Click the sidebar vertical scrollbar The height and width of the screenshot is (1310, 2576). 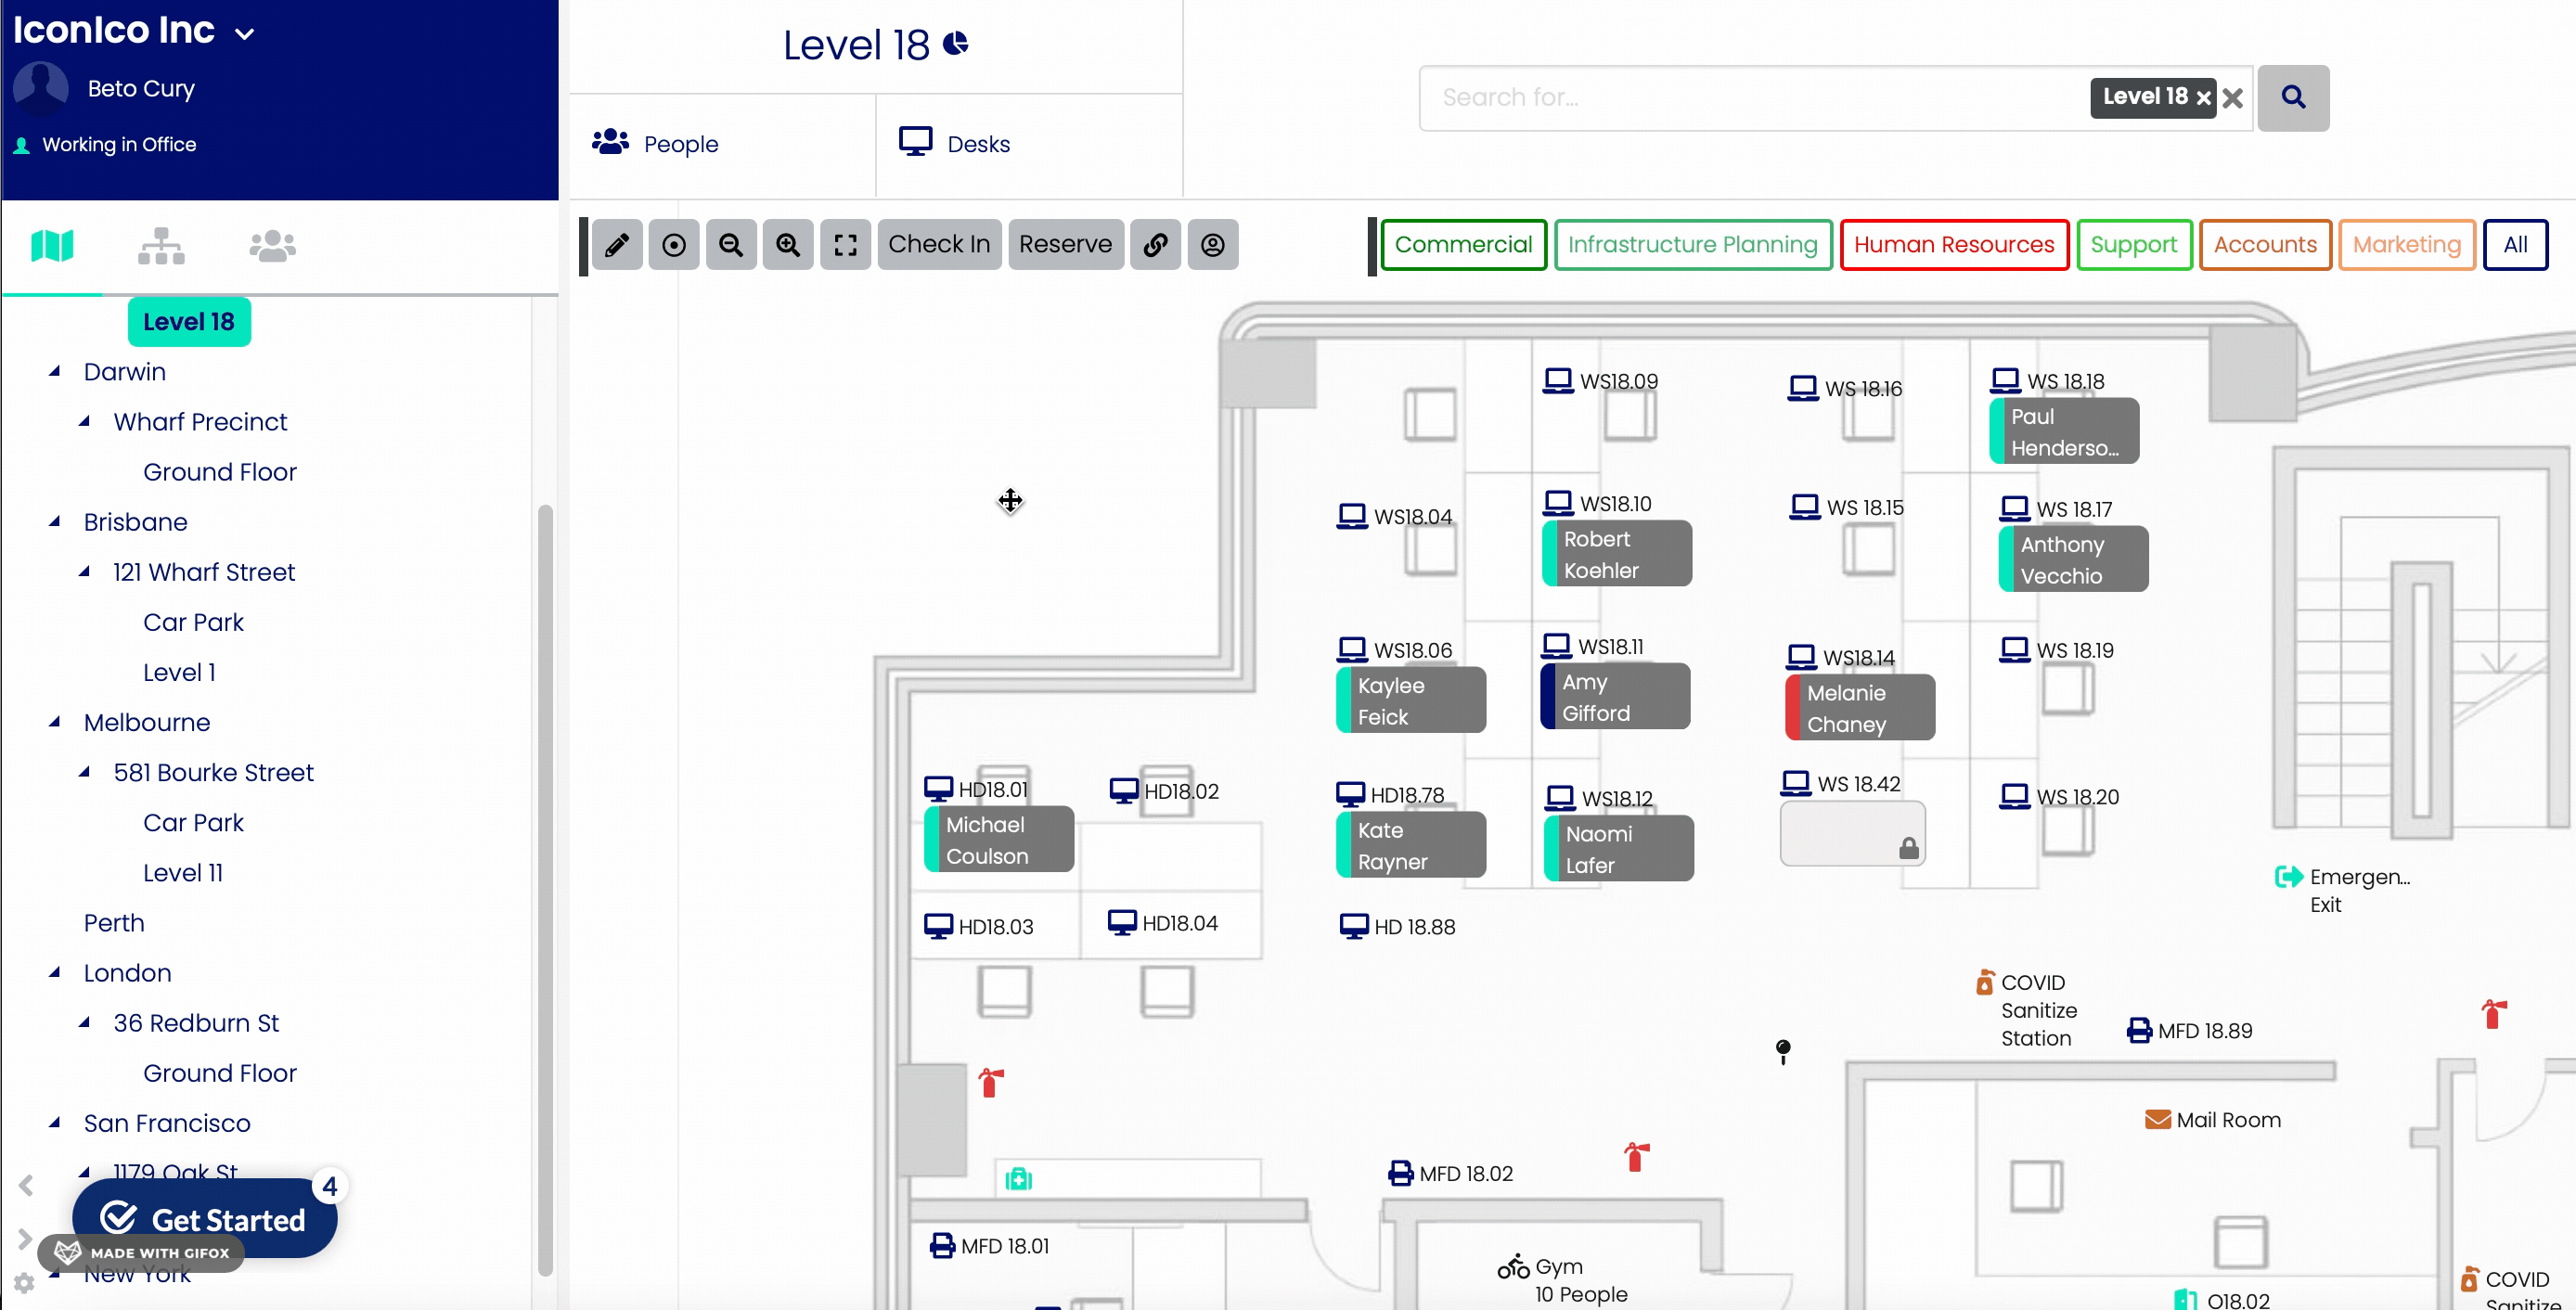pos(545,890)
